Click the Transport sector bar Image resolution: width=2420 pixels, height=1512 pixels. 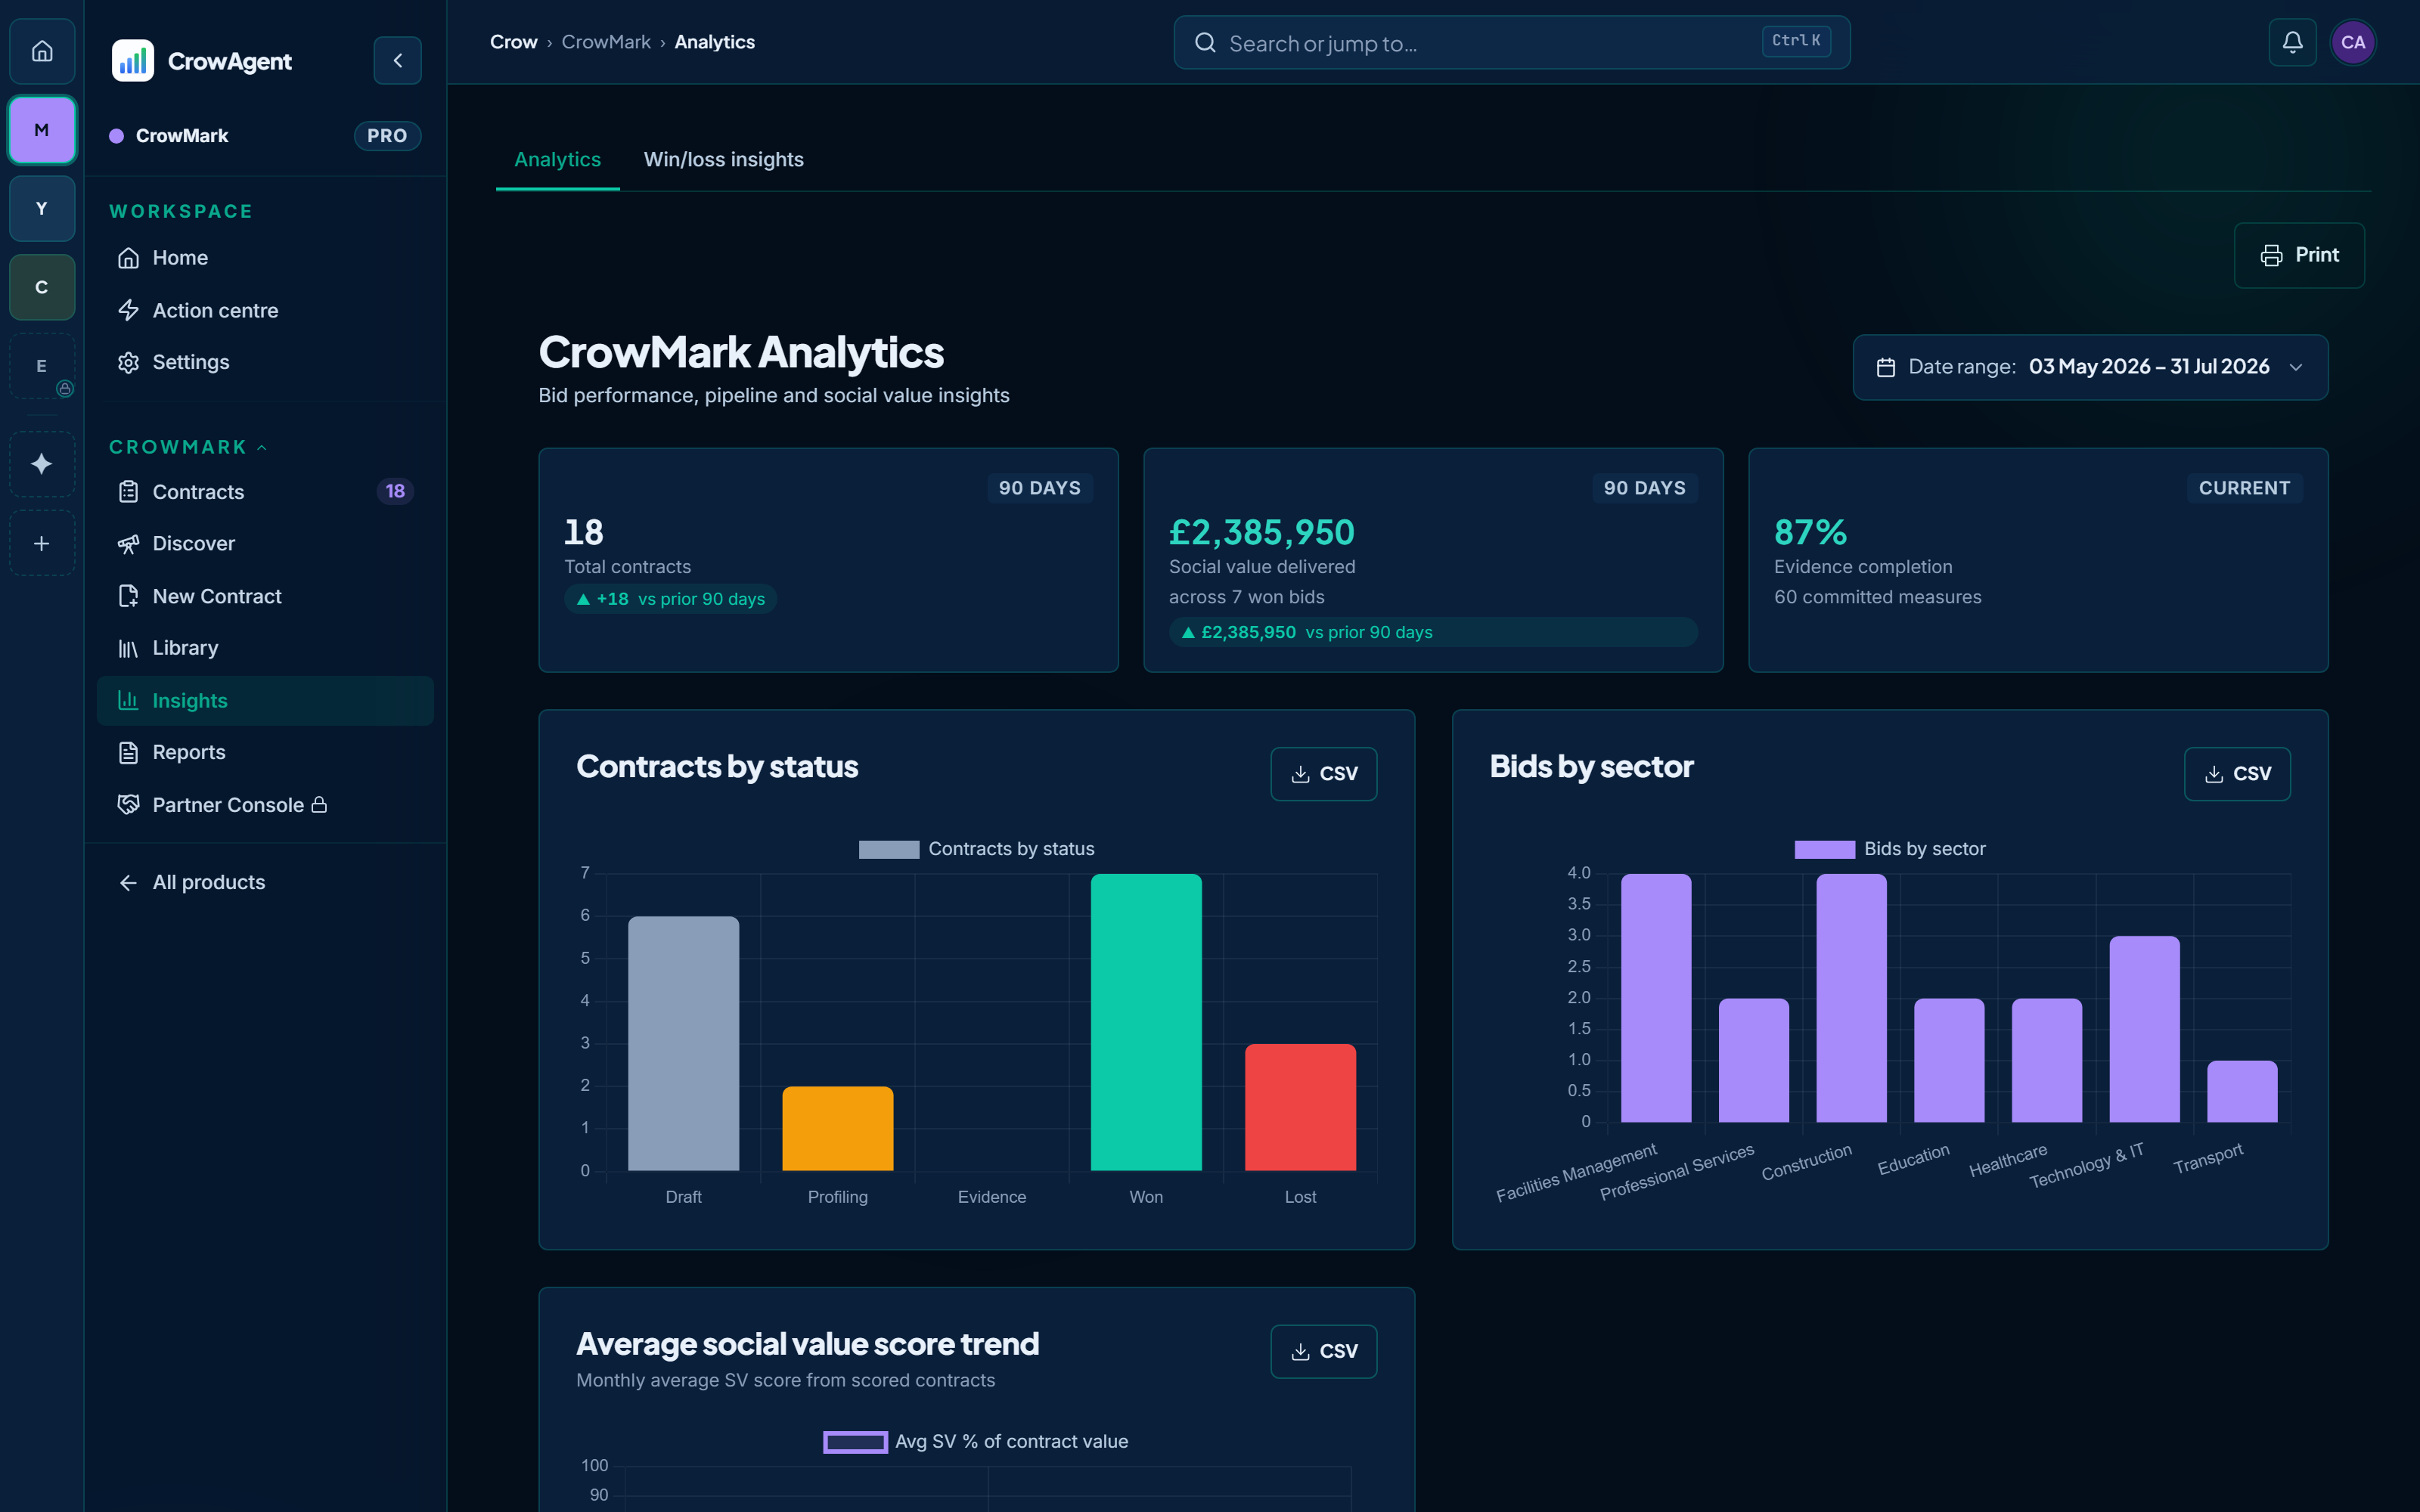[x=2242, y=1091]
